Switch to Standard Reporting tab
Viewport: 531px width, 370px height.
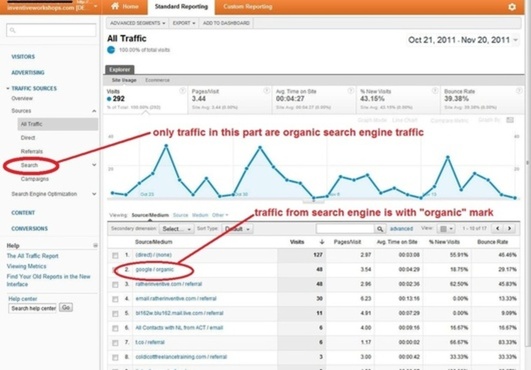[x=181, y=6]
